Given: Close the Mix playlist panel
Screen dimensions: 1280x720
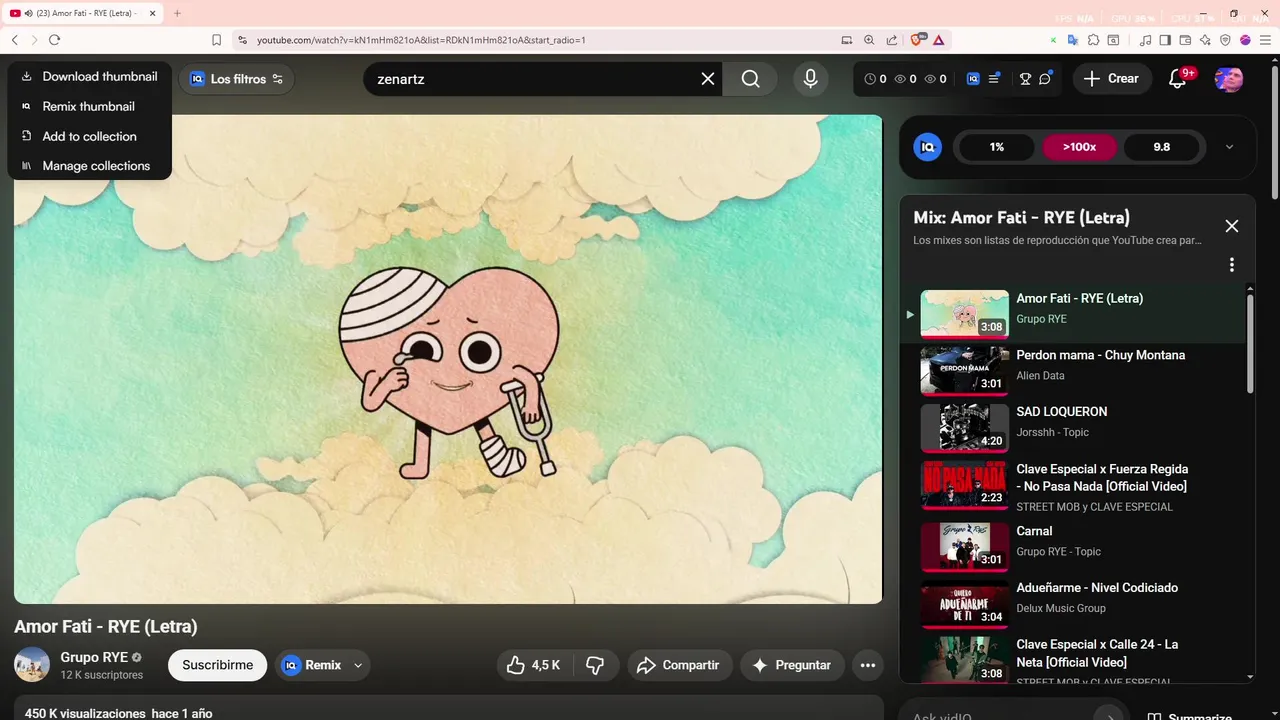Looking at the screenshot, I should [x=1232, y=226].
